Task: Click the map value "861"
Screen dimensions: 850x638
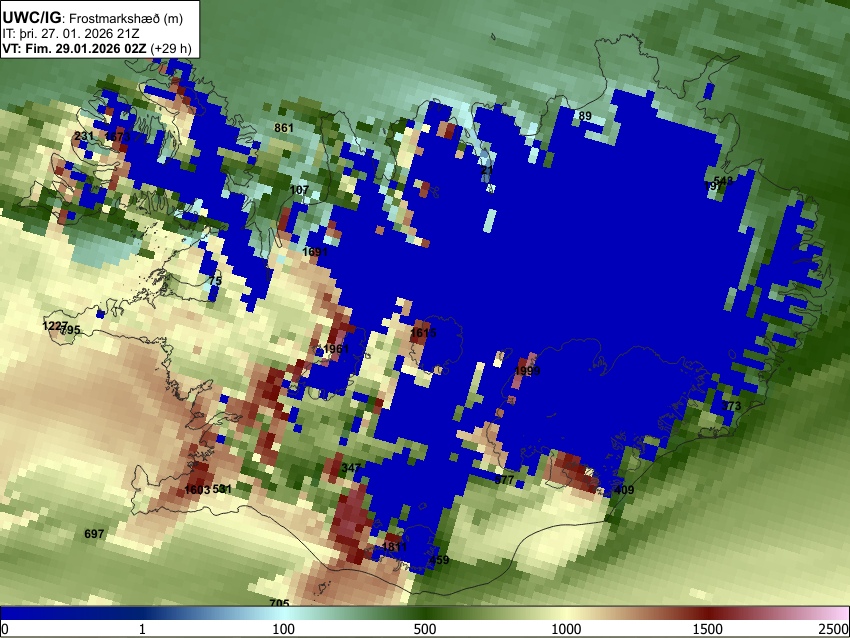Action: [x=284, y=128]
